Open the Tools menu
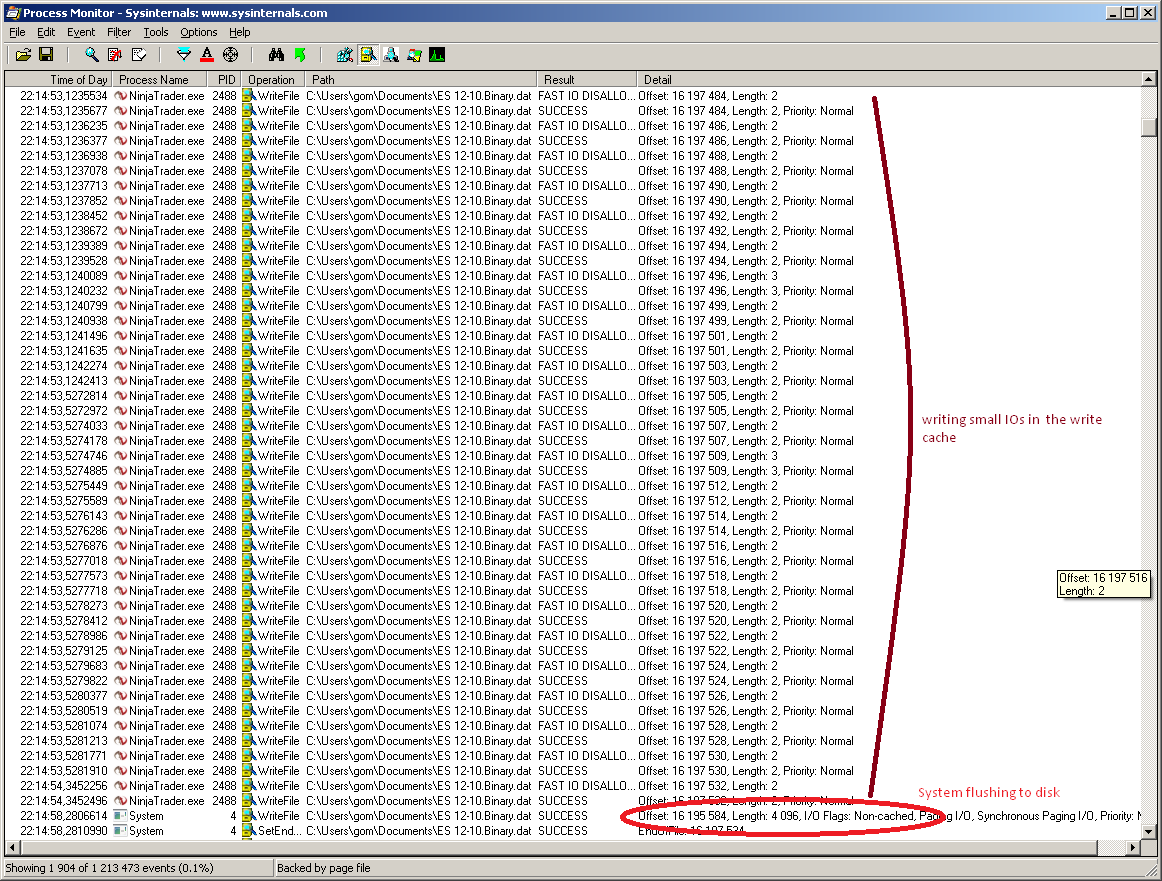Screen dimensions: 1162x881 pyautogui.click(x=156, y=33)
